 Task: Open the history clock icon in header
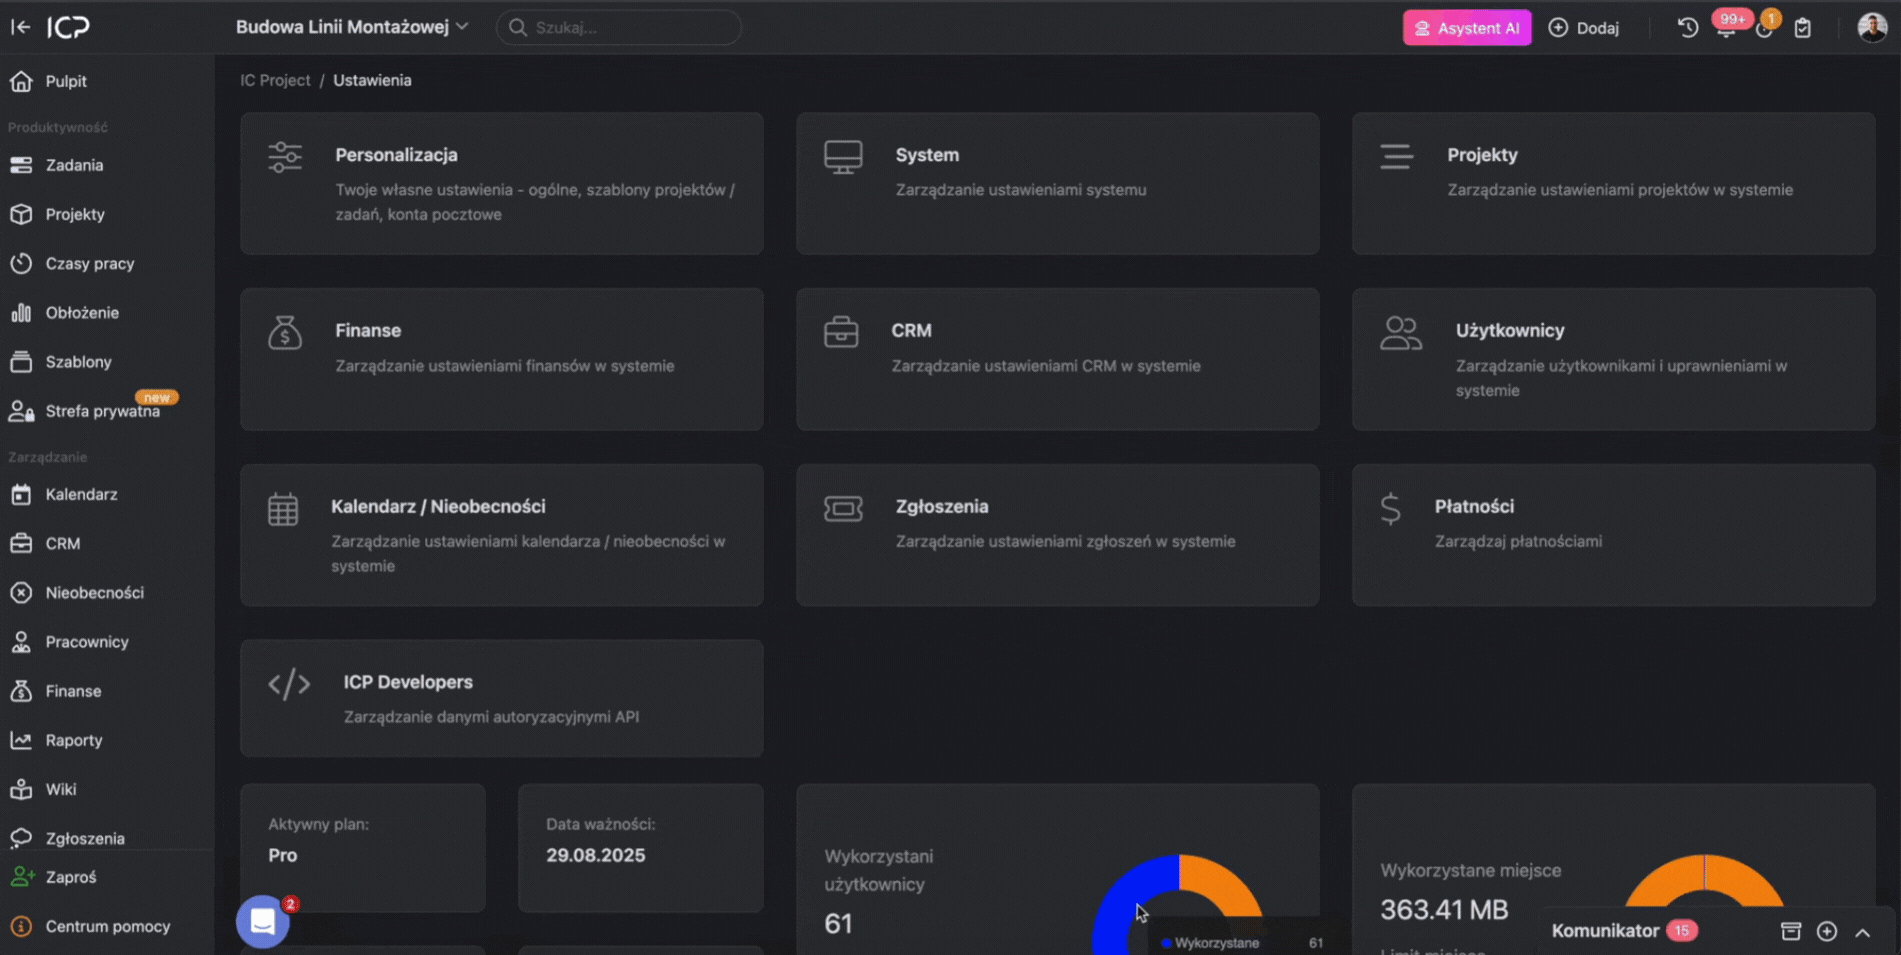1688,28
